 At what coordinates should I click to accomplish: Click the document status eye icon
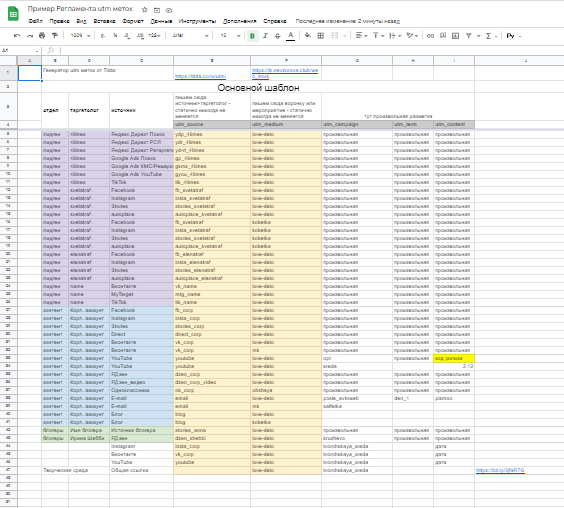point(169,10)
